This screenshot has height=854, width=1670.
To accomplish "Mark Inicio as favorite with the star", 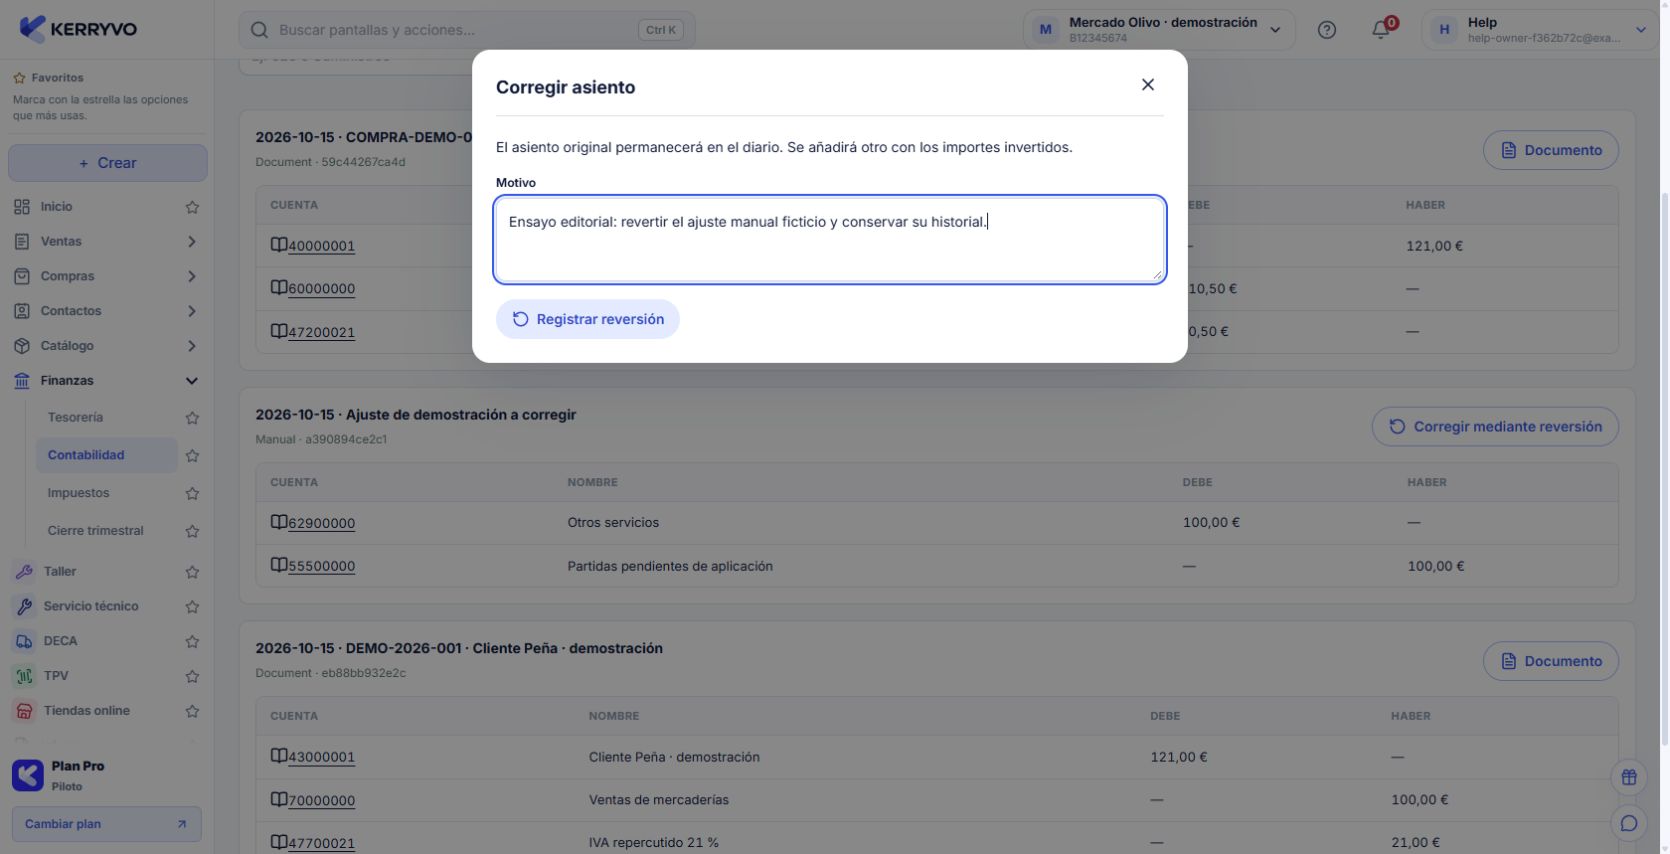I will click(192, 207).
